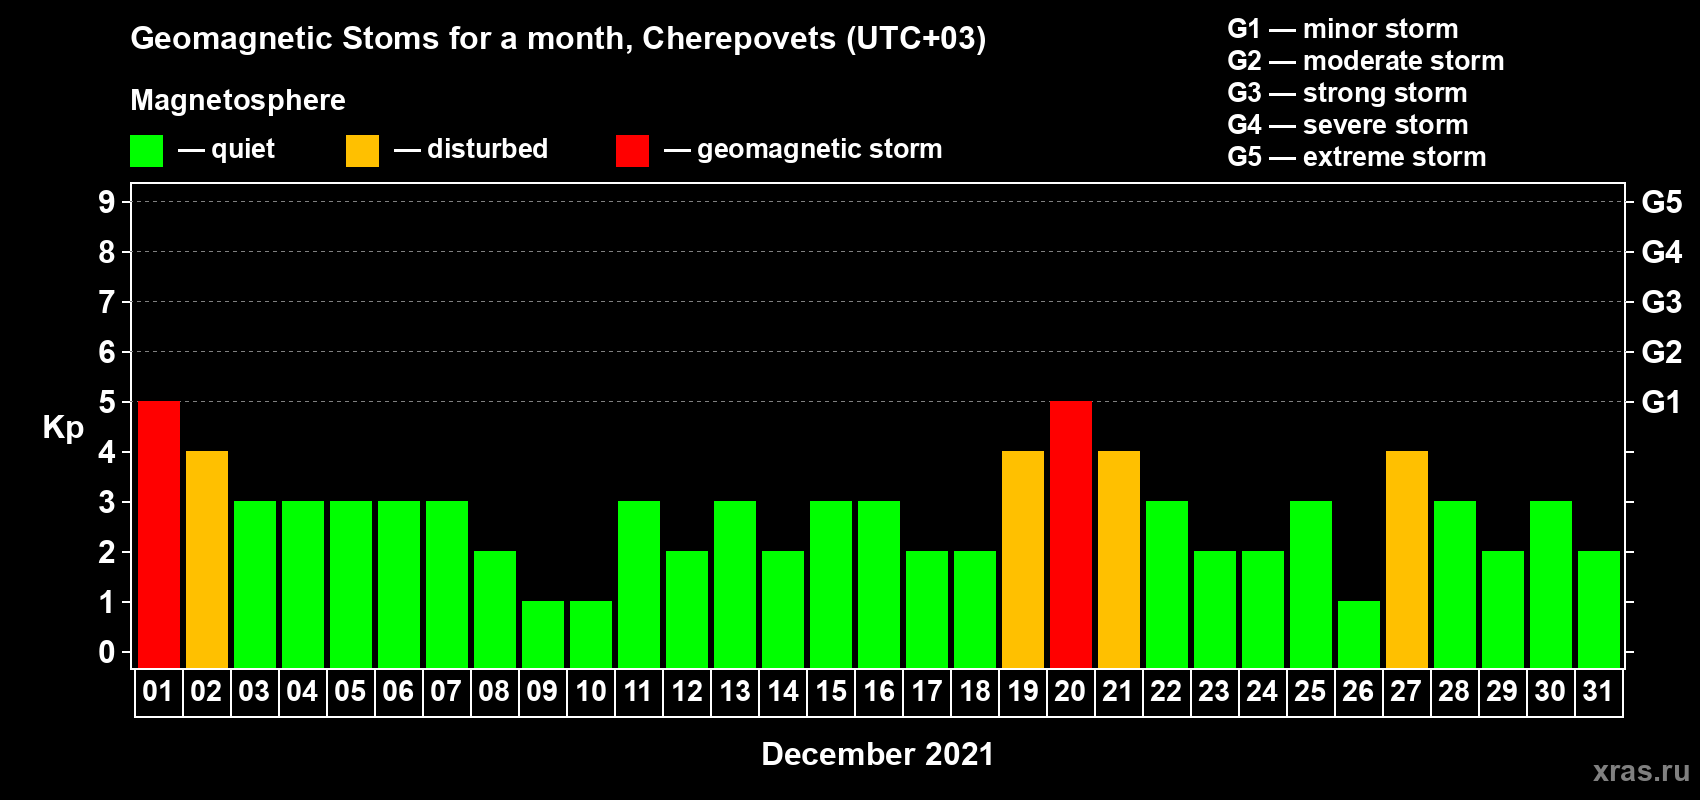Select the green bar for day 31

pyautogui.click(x=1599, y=610)
